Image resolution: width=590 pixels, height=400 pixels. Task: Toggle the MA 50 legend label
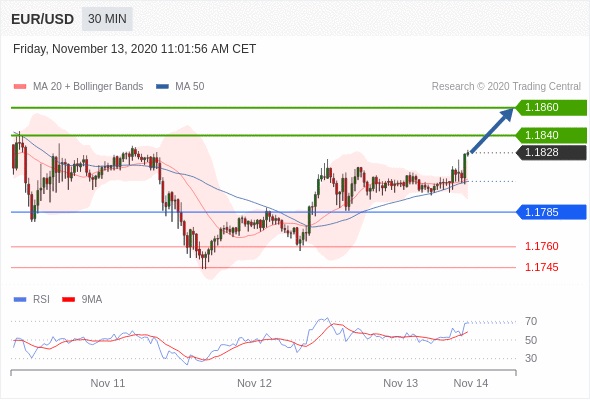pos(190,87)
